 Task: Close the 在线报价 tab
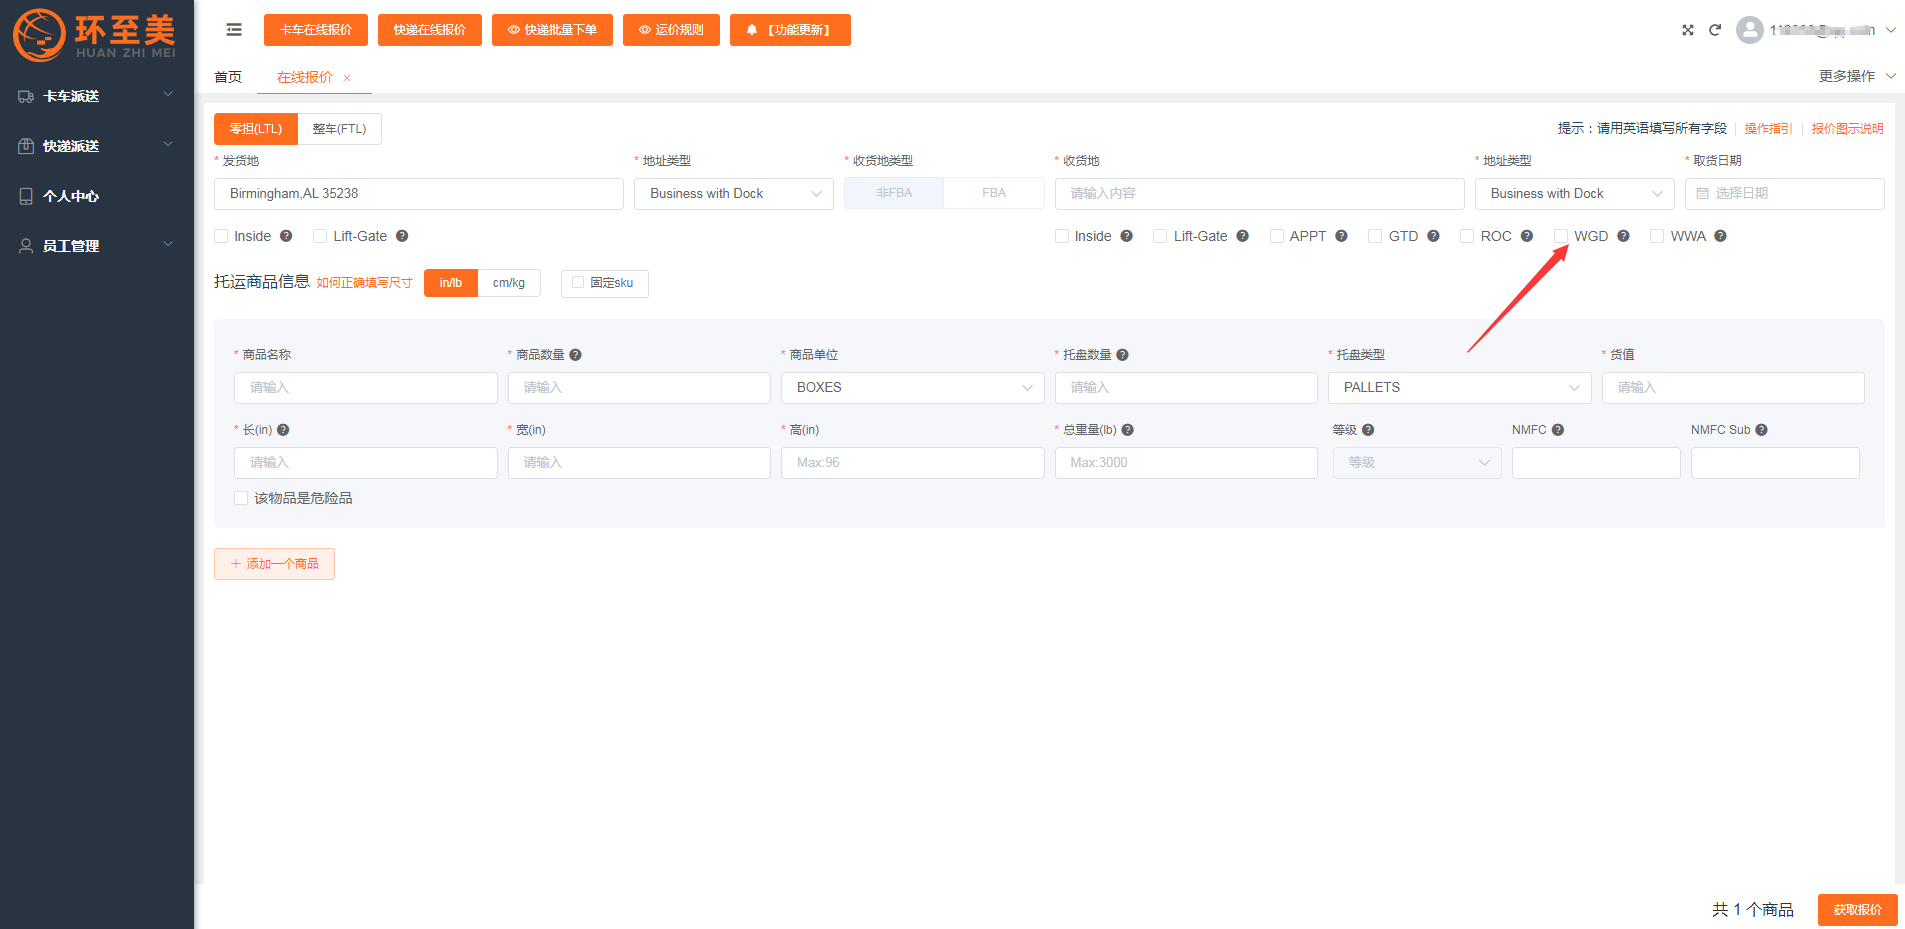tap(347, 78)
